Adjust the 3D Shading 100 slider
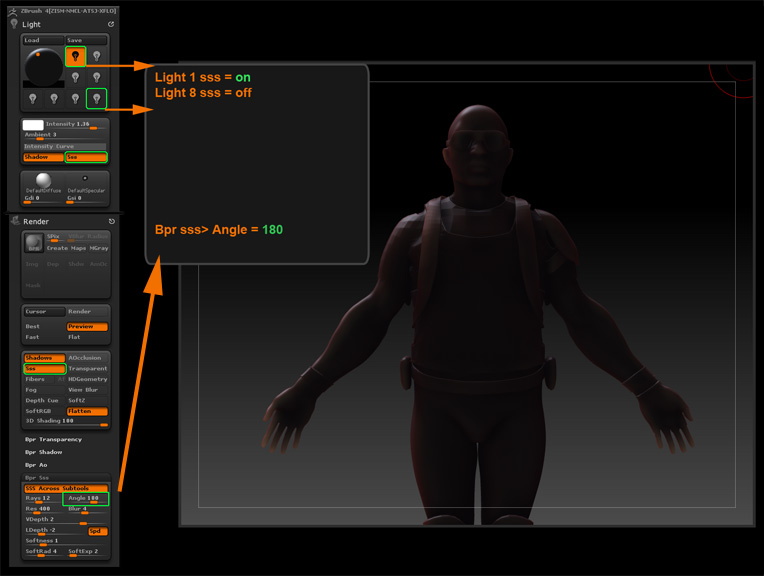The height and width of the screenshot is (576, 764). click(66, 422)
